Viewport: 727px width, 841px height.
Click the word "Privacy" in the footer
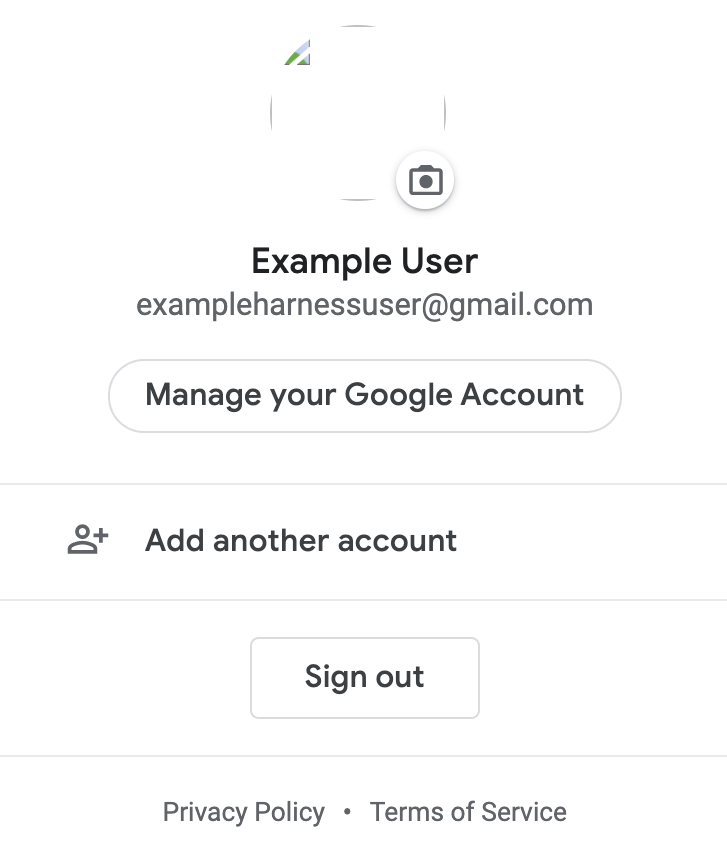click(x=204, y=812)
